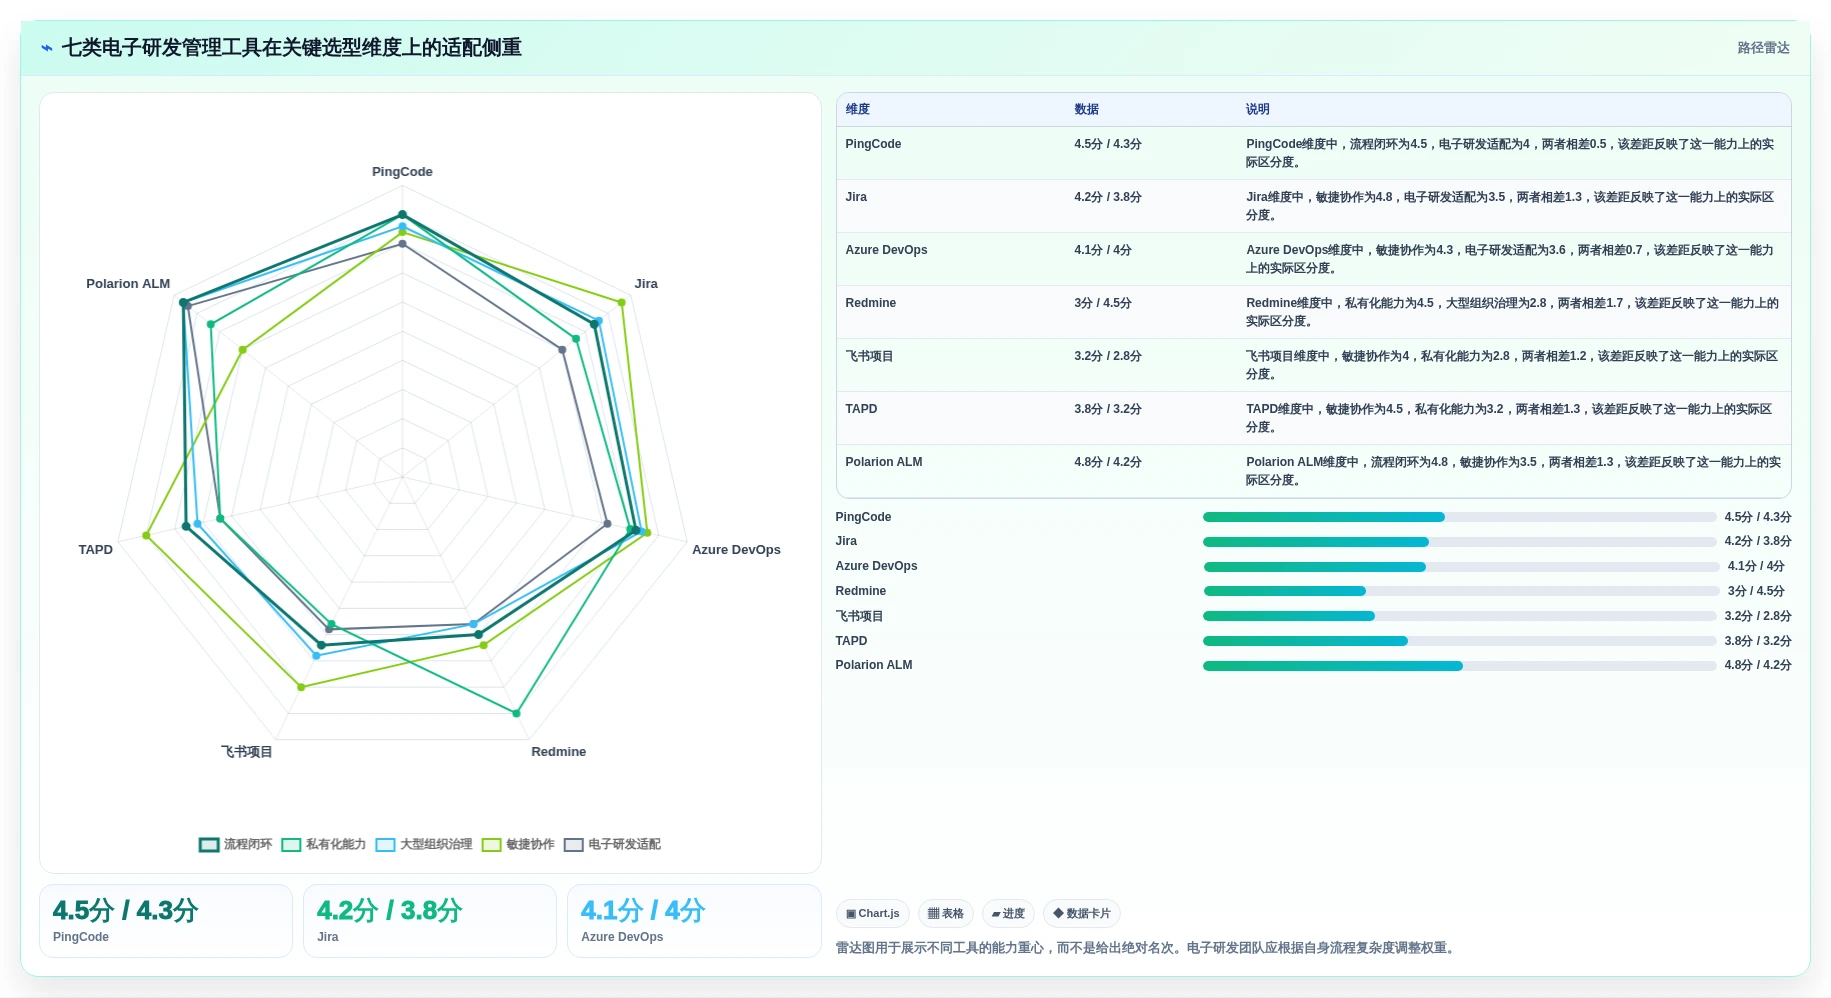The width and height of the screenshot is (1831, 998).
Task: Select the Redmine table row name
Action: pyautogui.click(x=870, y=303)
